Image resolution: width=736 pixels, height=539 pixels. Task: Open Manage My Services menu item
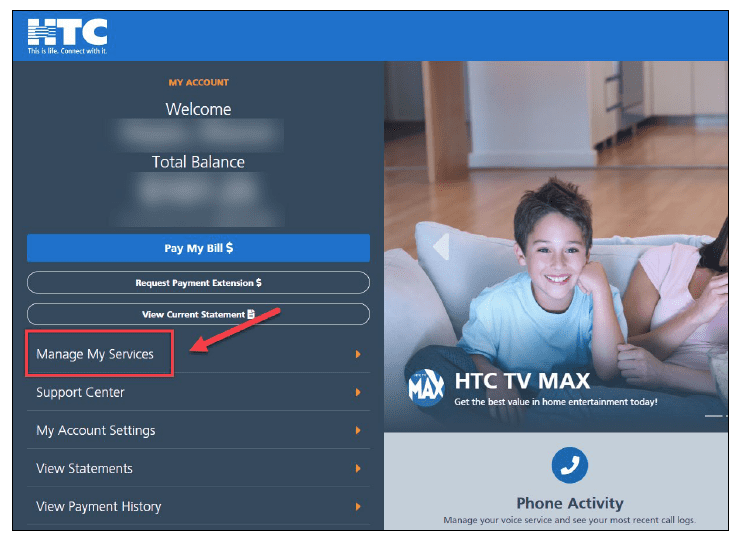click(198, 354)
